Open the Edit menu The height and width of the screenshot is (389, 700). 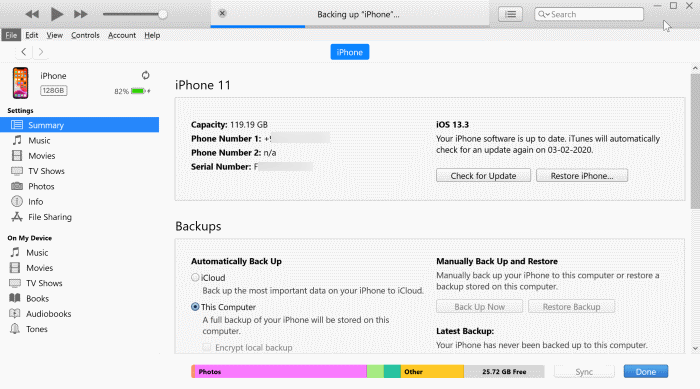(31, 35)
